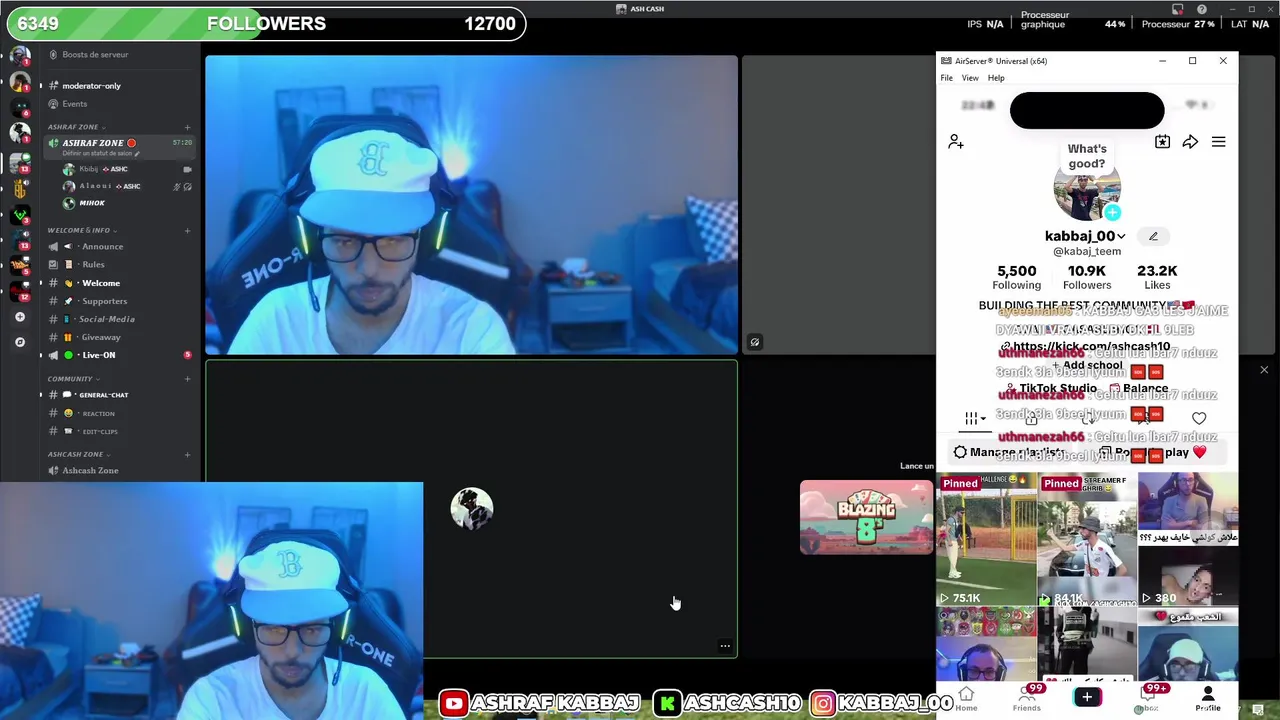This screenshot has width=1280, height=720.
Task: Click the Blazing 8s activity card
Action: point(866,517)
